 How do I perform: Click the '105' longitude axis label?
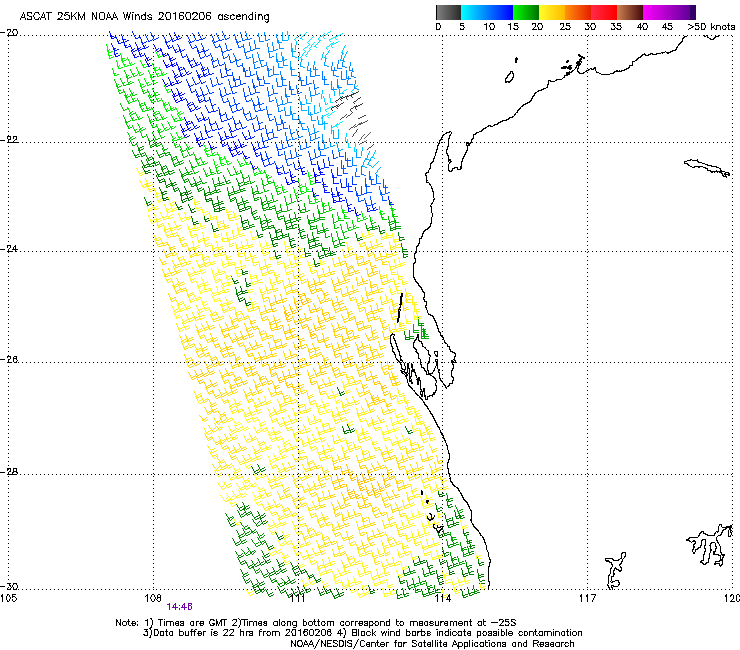pyautogui.click(x=8, y=599)
